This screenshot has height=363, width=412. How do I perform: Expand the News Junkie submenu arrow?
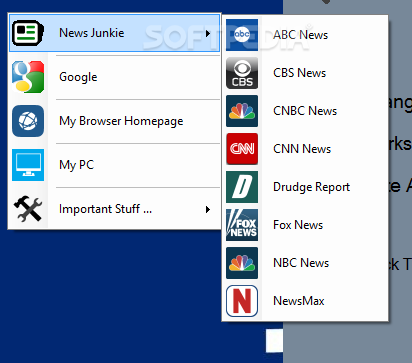(x=208, y=33)
